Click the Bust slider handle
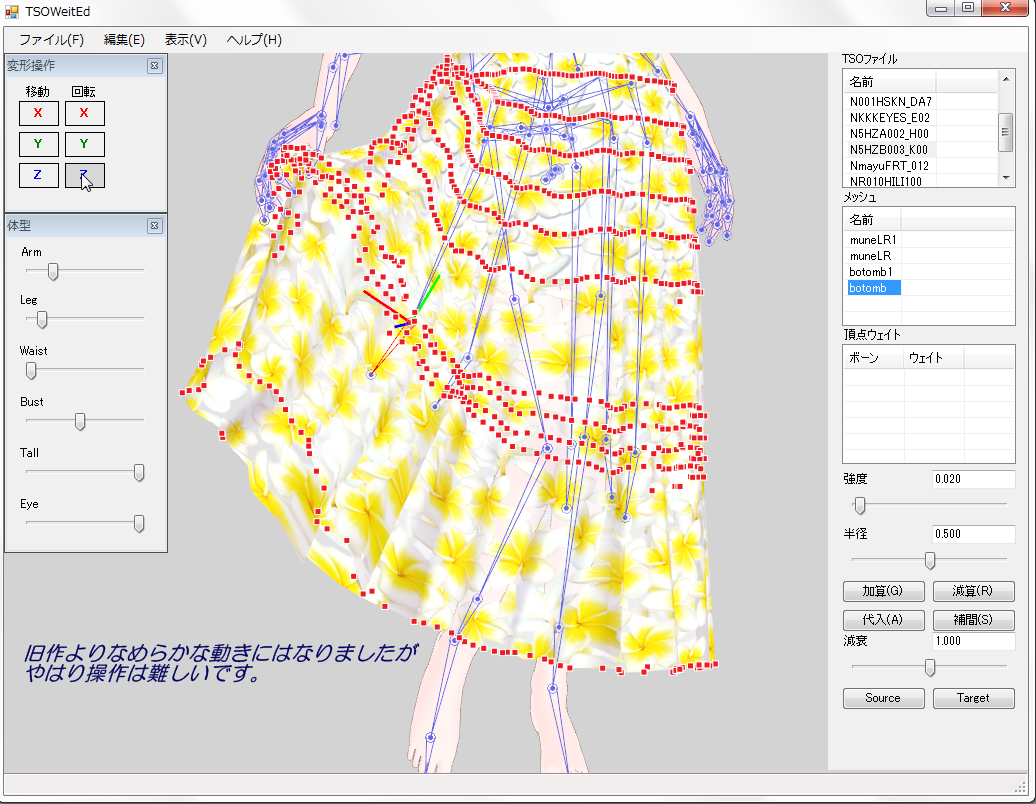This screenshot has height=804, width=1036. pyautogui.click(x=80, y=422)
